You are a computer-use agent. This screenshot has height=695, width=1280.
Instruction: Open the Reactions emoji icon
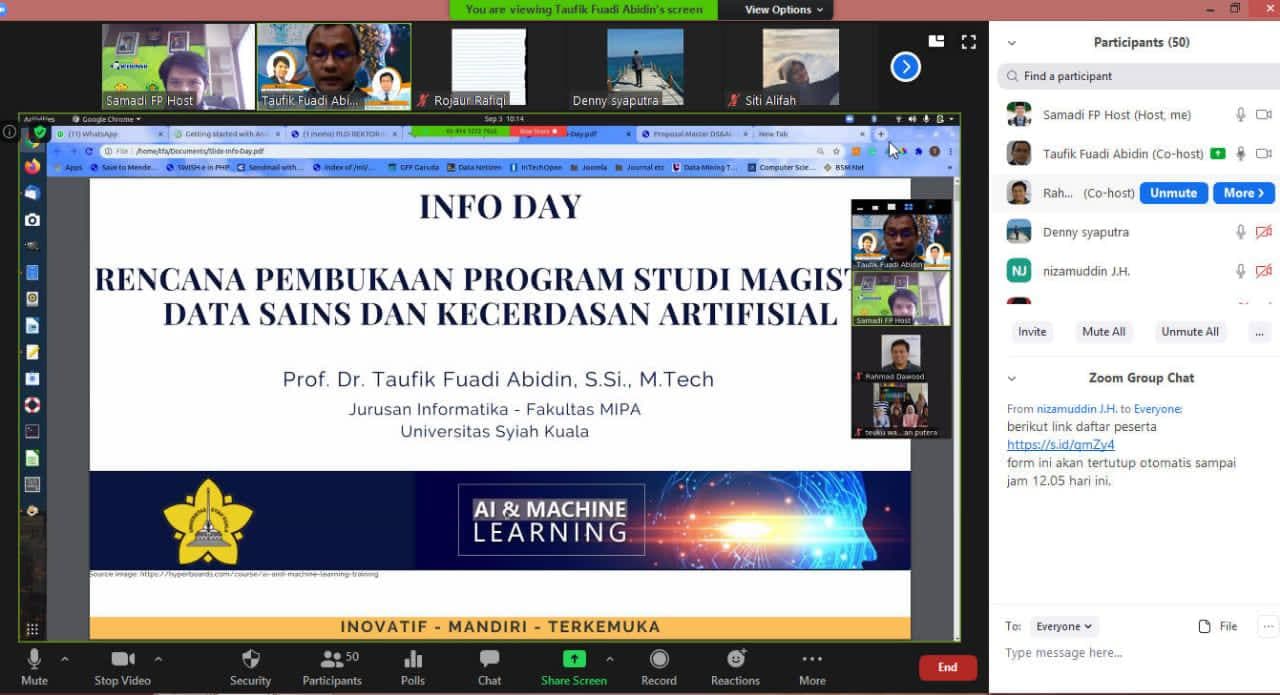tap(735, 660)
